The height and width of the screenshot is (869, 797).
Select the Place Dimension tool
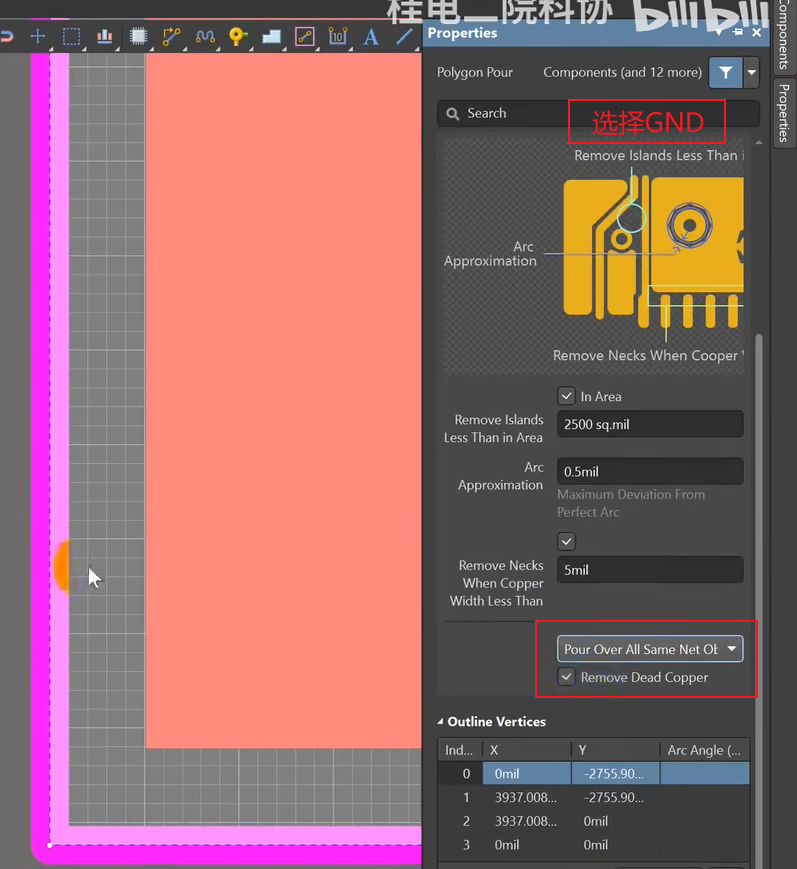[x=338, y=37]
